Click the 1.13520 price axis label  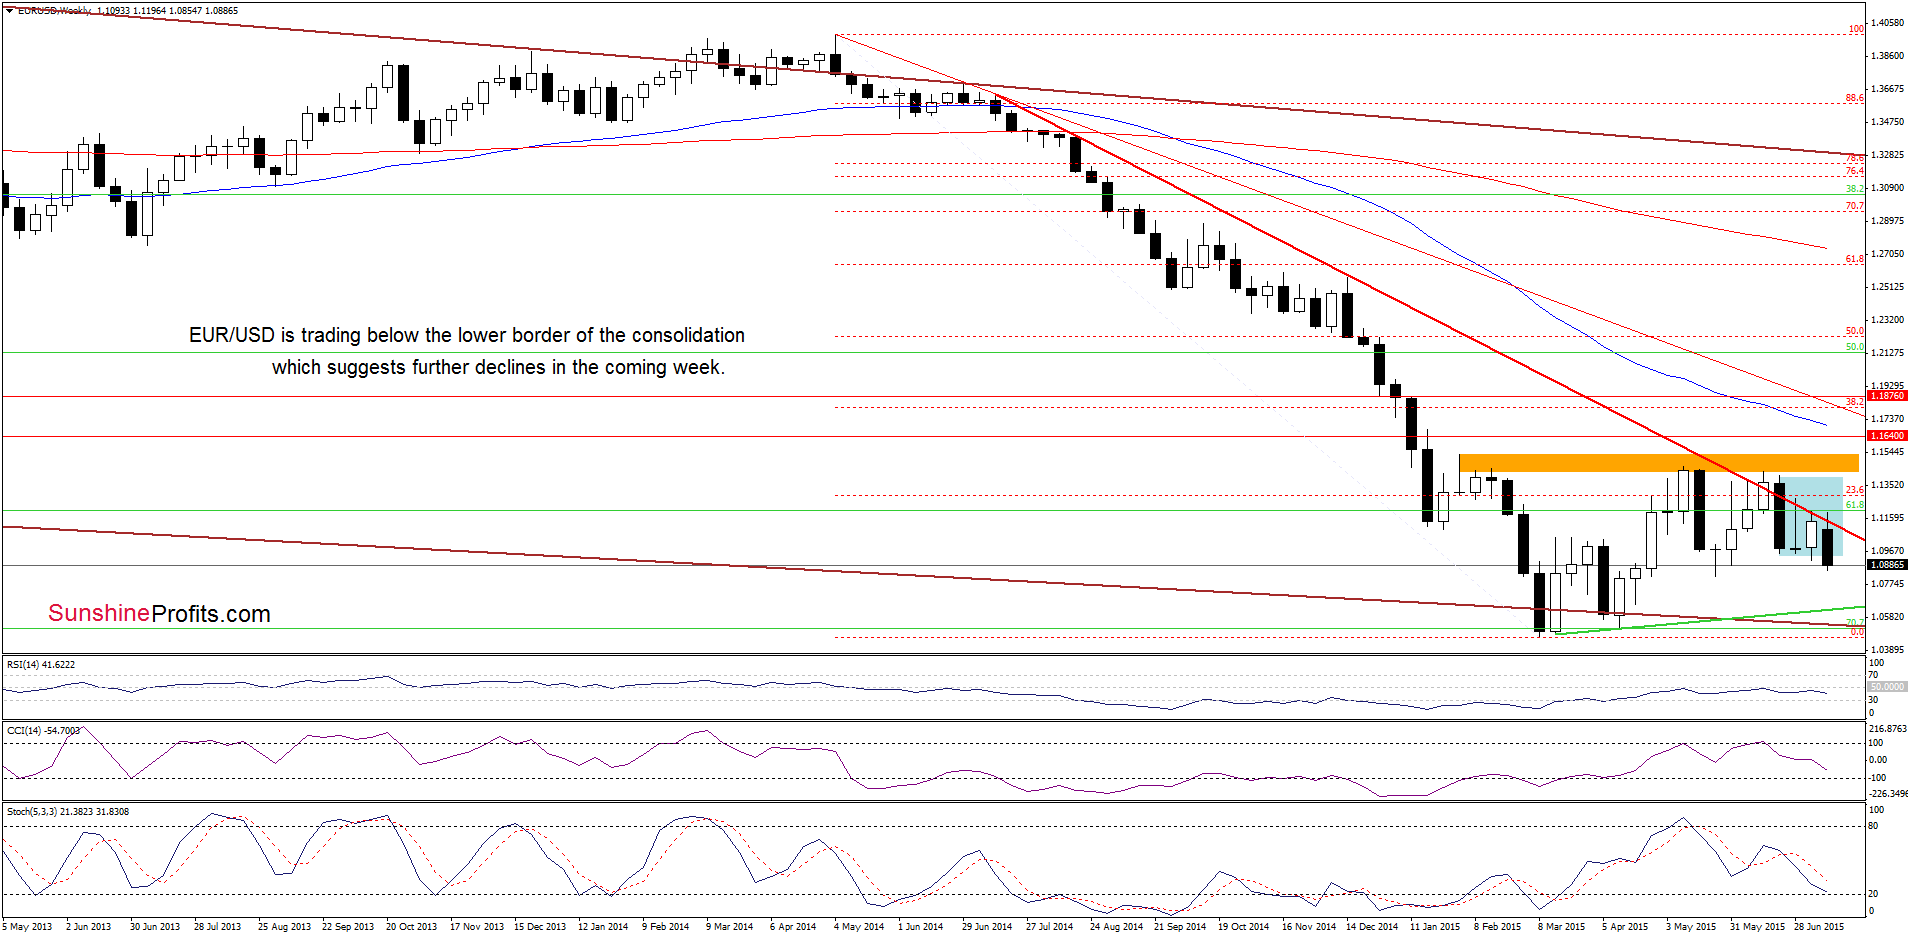1887,485
